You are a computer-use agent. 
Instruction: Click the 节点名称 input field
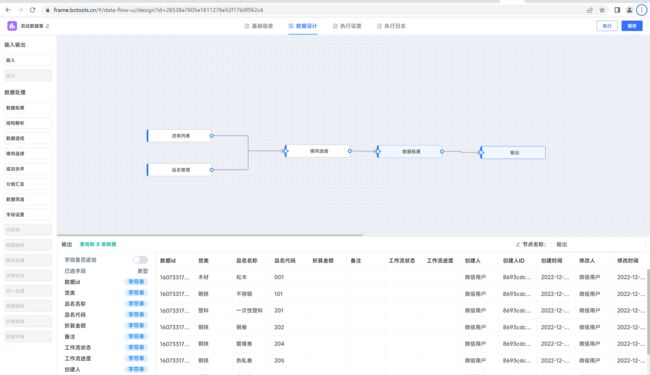point(598,244)
